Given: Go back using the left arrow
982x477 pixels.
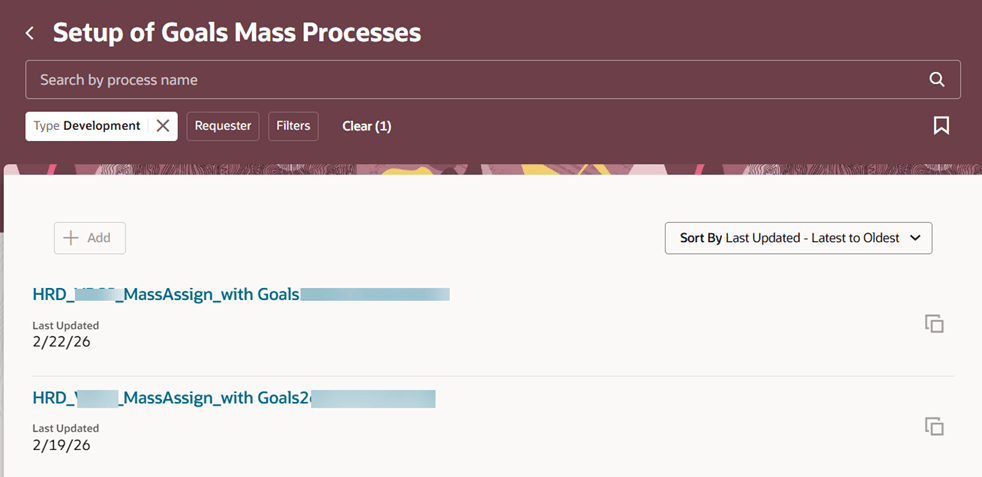Looking at the screenshot, I should pyautogui.click(x=30, y=34).
